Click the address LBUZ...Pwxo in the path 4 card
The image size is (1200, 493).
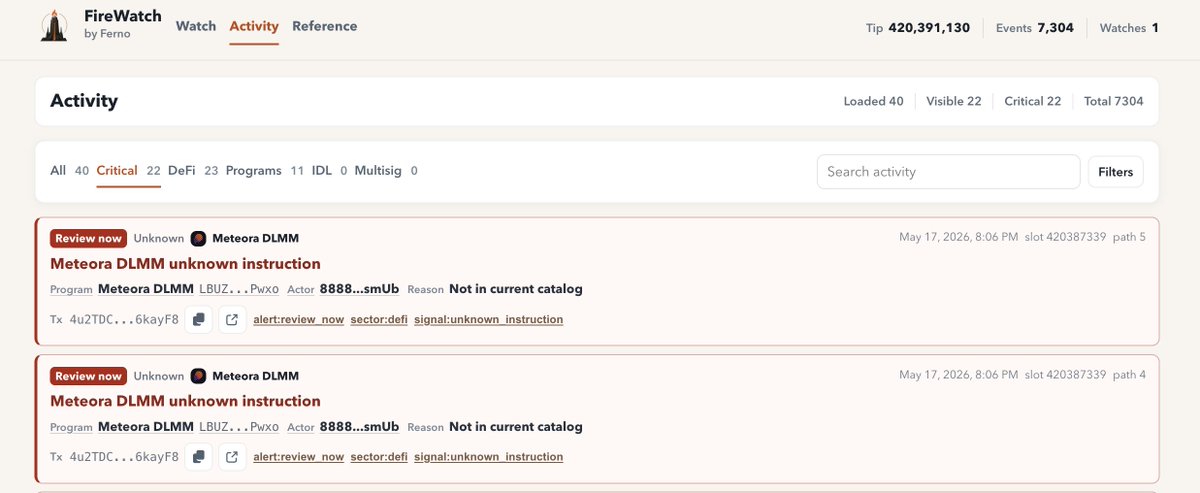(240, 427)
